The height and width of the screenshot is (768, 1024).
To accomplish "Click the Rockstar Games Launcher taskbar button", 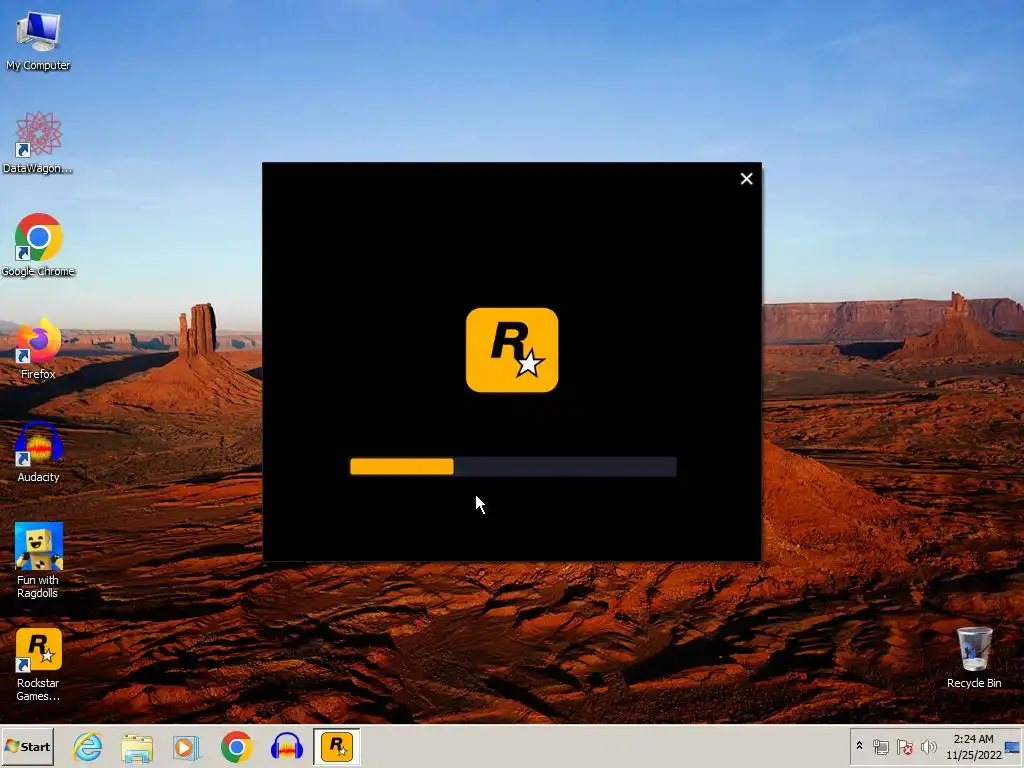I will pos(337,746).
